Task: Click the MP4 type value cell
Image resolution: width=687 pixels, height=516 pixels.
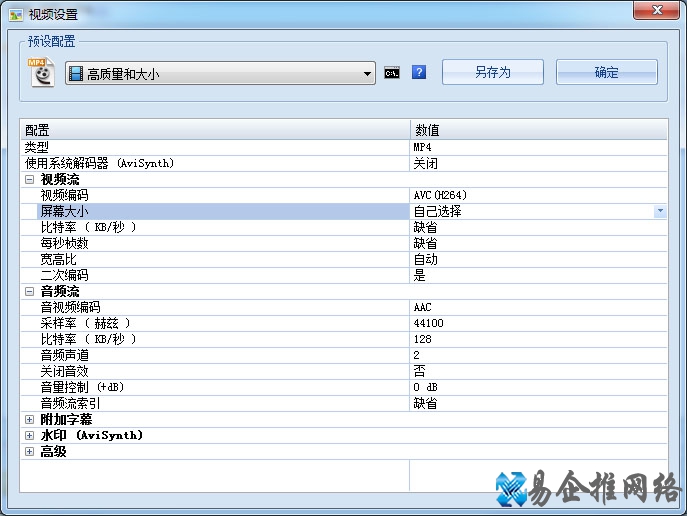Action: click(x=539, y=147)
